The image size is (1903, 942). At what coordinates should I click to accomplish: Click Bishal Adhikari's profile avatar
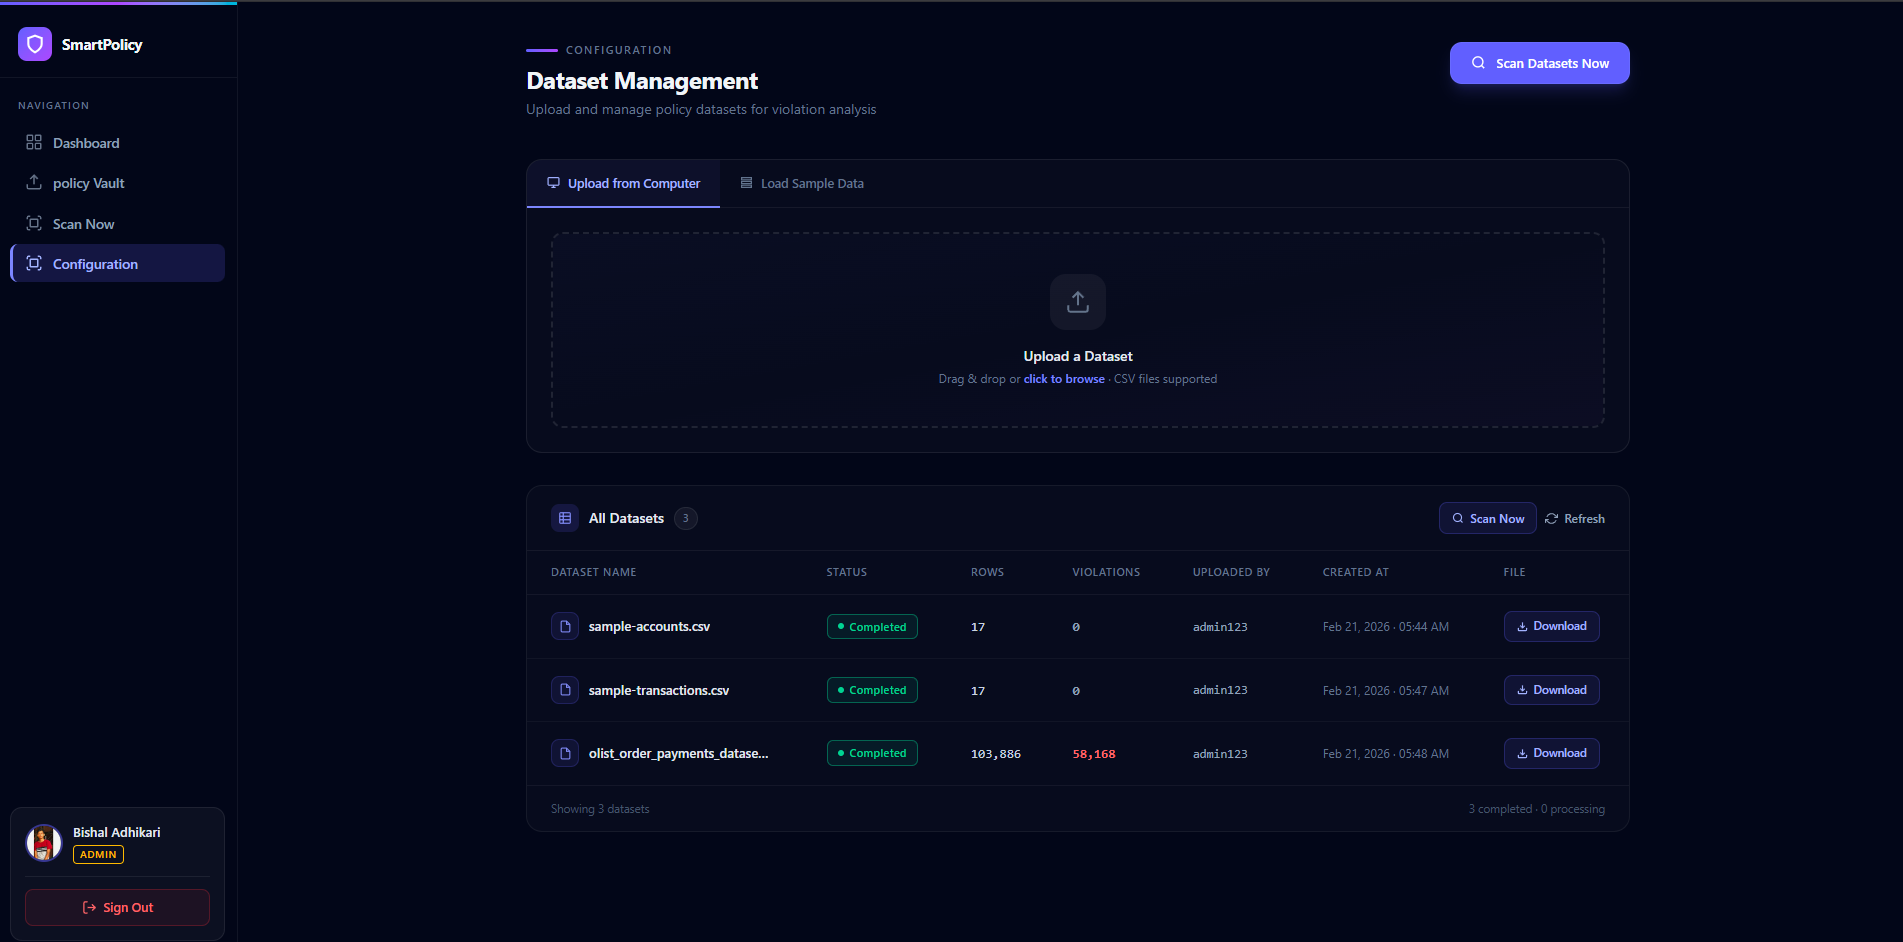(x=44, y=843)
